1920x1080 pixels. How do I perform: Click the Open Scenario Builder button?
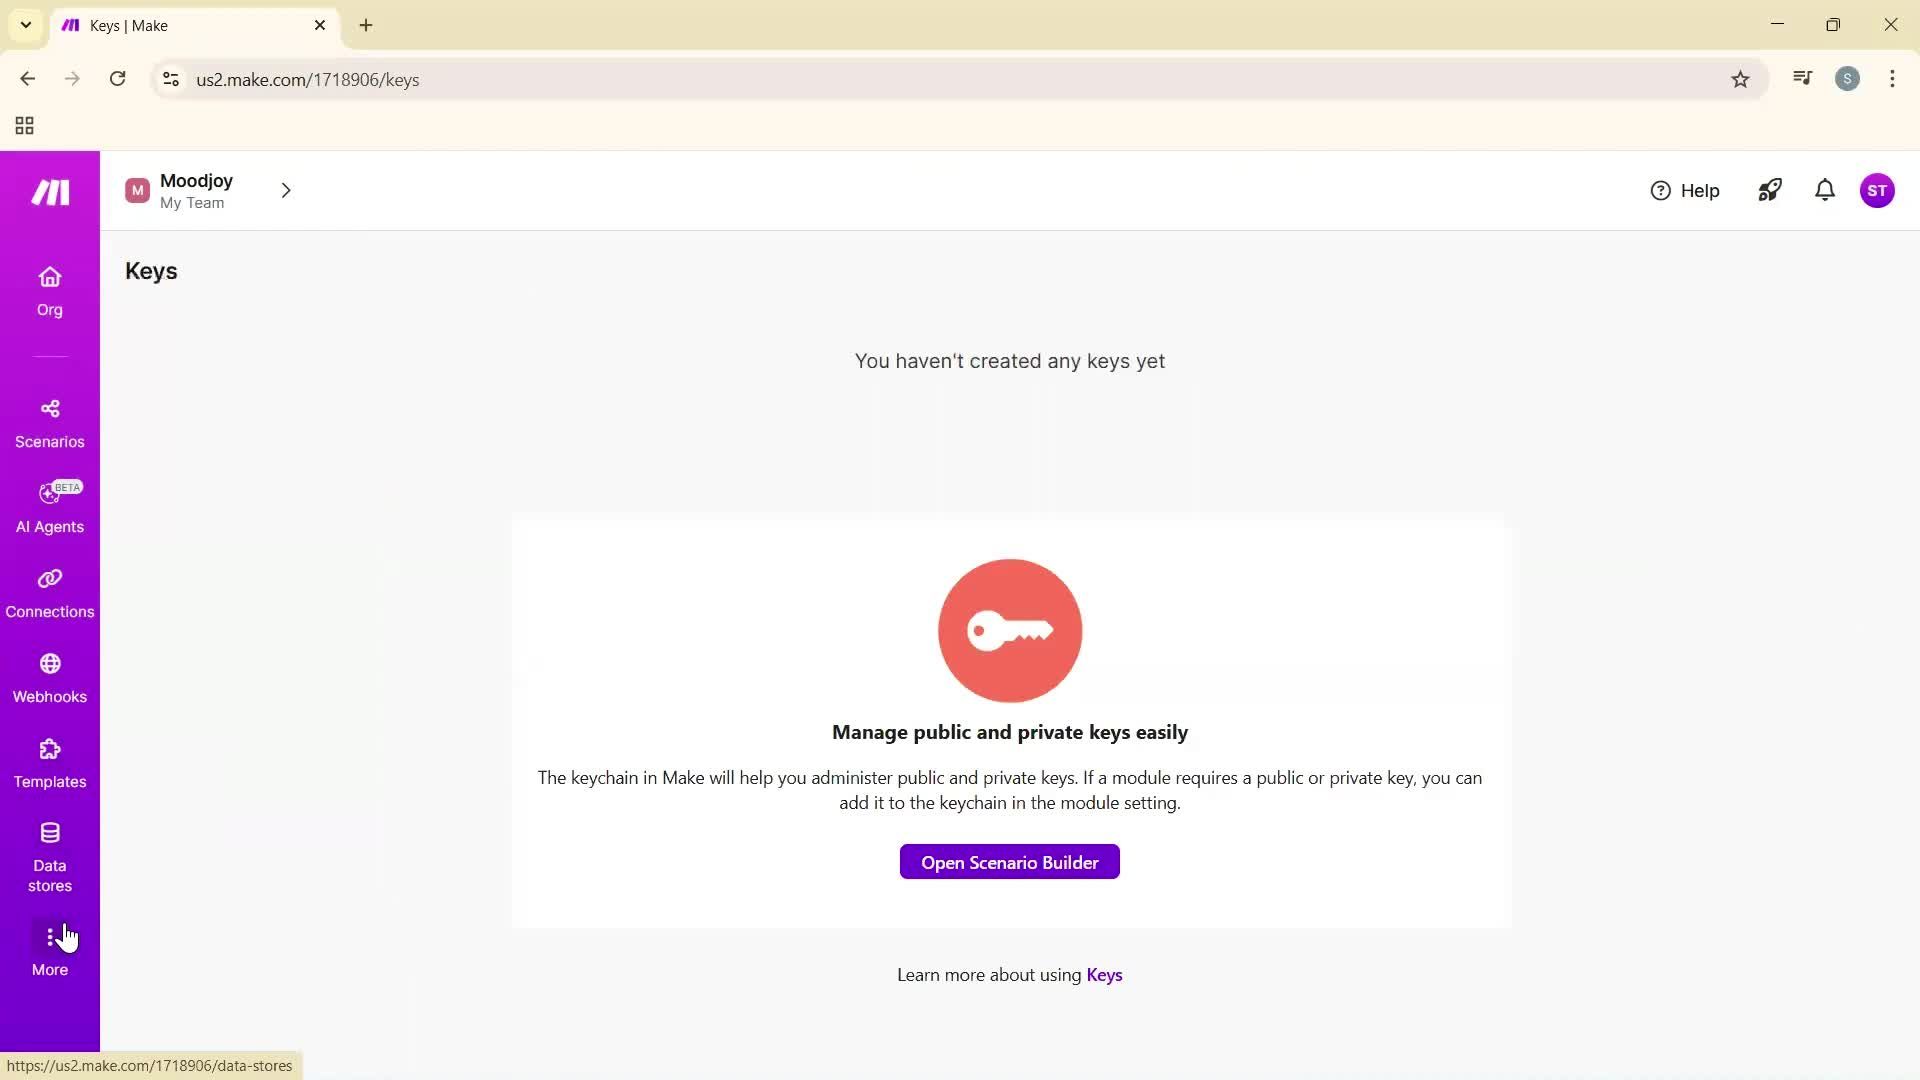point(1009,861)
